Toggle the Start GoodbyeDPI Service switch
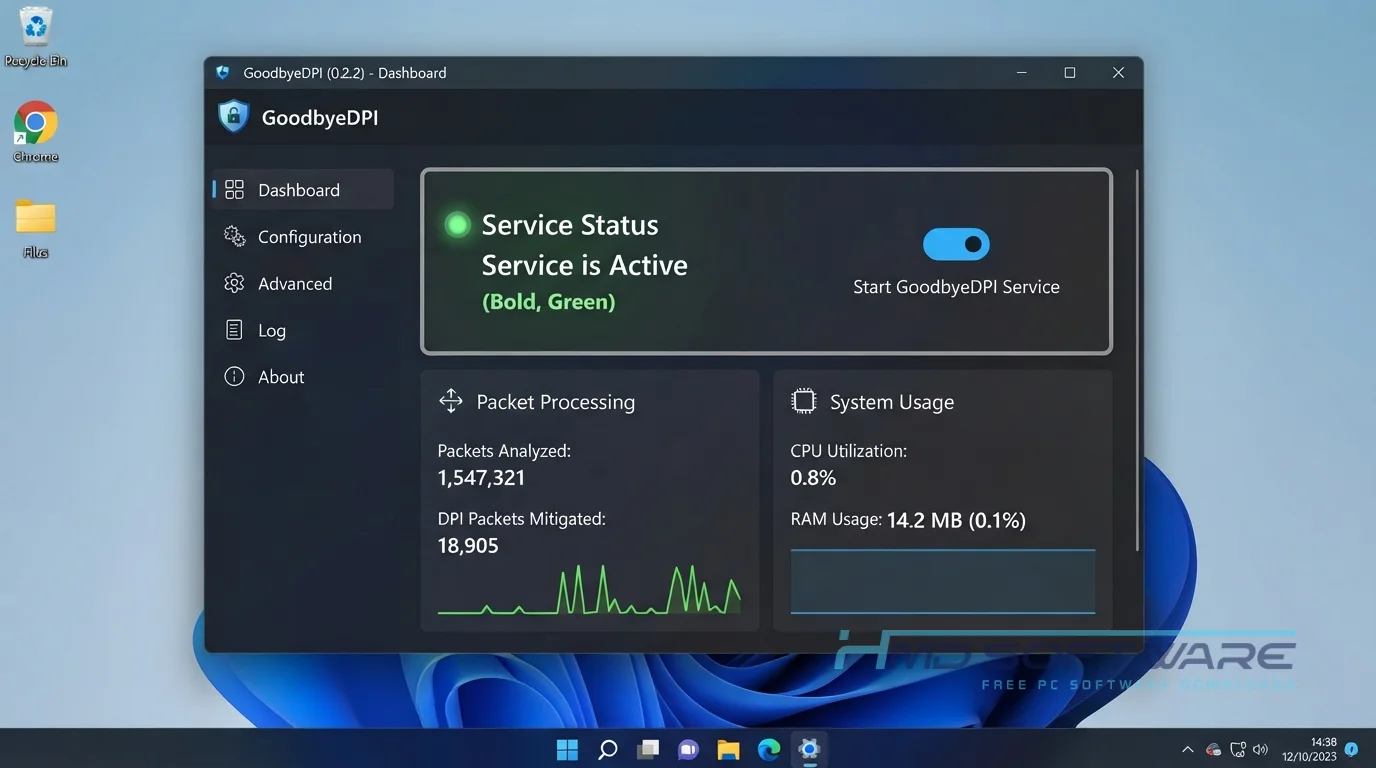Viewport: 1376px width, 768px height. [x=956, y=244]
